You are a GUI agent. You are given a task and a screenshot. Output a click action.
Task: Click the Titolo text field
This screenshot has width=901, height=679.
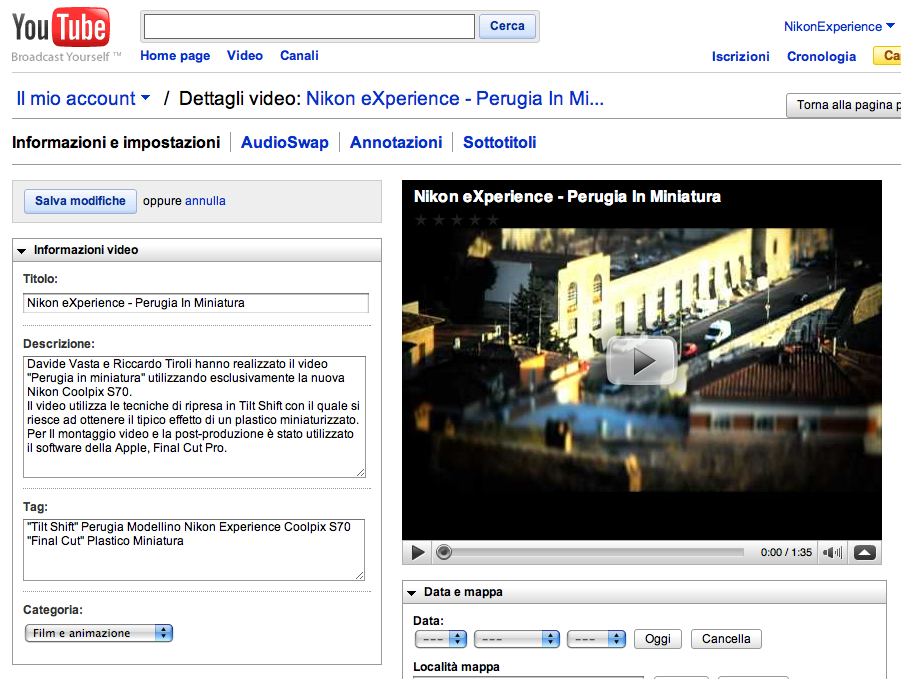pos(196,303)
